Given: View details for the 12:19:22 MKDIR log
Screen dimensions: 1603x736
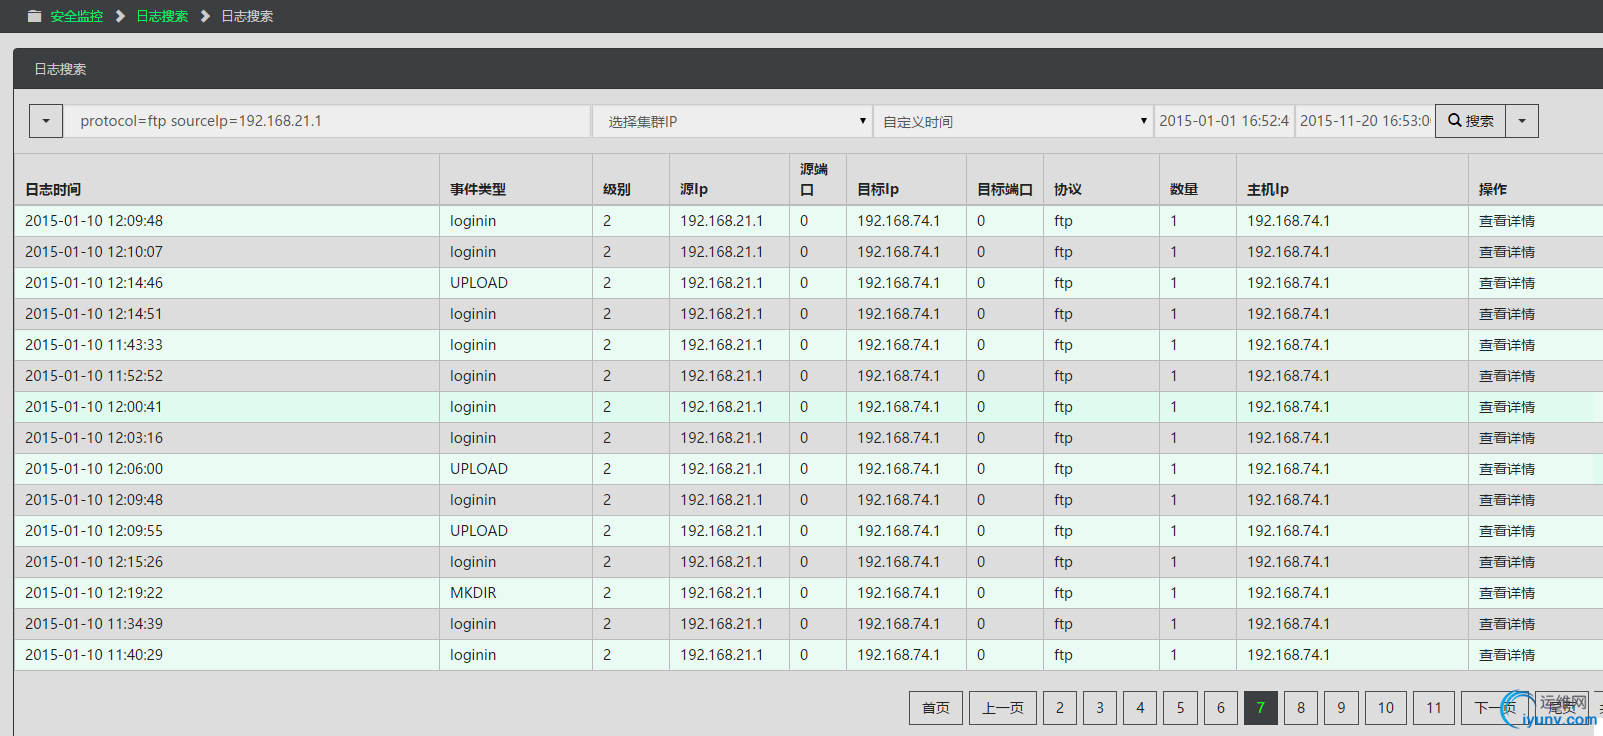Looking at the screenshot, I should 1507,593.
